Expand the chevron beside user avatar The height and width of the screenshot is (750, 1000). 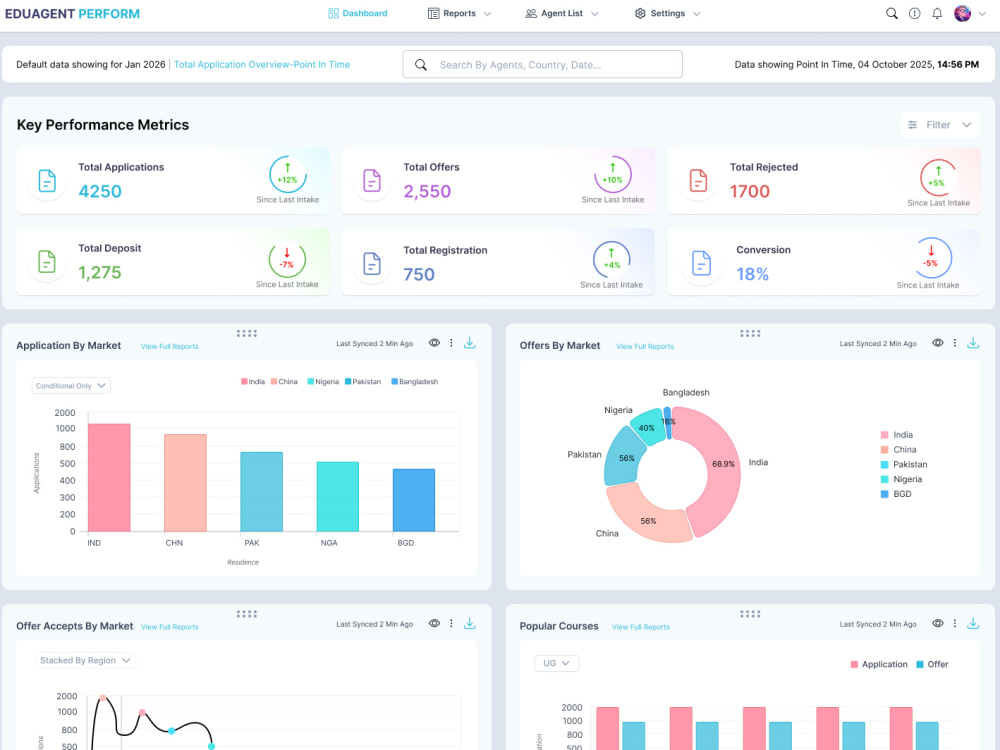point(982,13)
